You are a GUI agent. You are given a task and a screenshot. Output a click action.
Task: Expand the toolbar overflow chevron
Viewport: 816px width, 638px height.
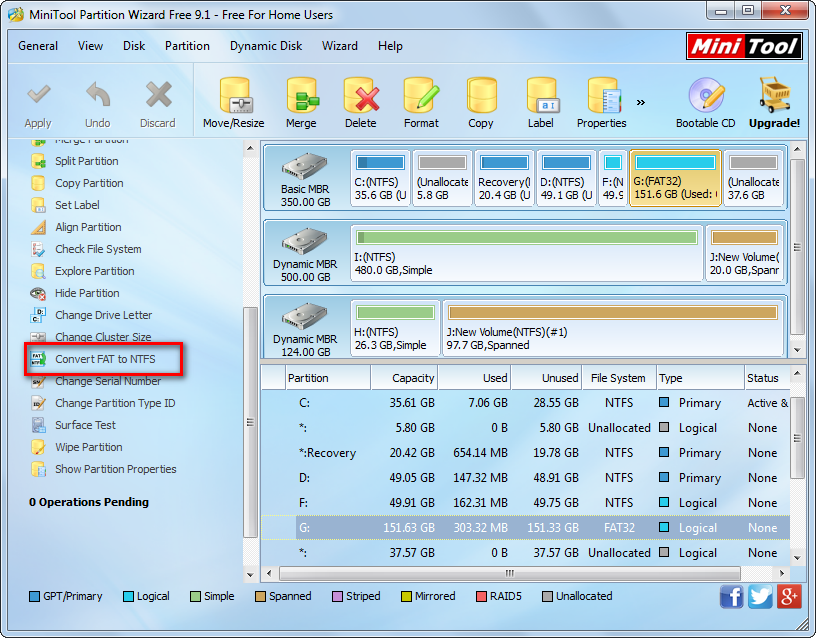(x=641, y=103)
